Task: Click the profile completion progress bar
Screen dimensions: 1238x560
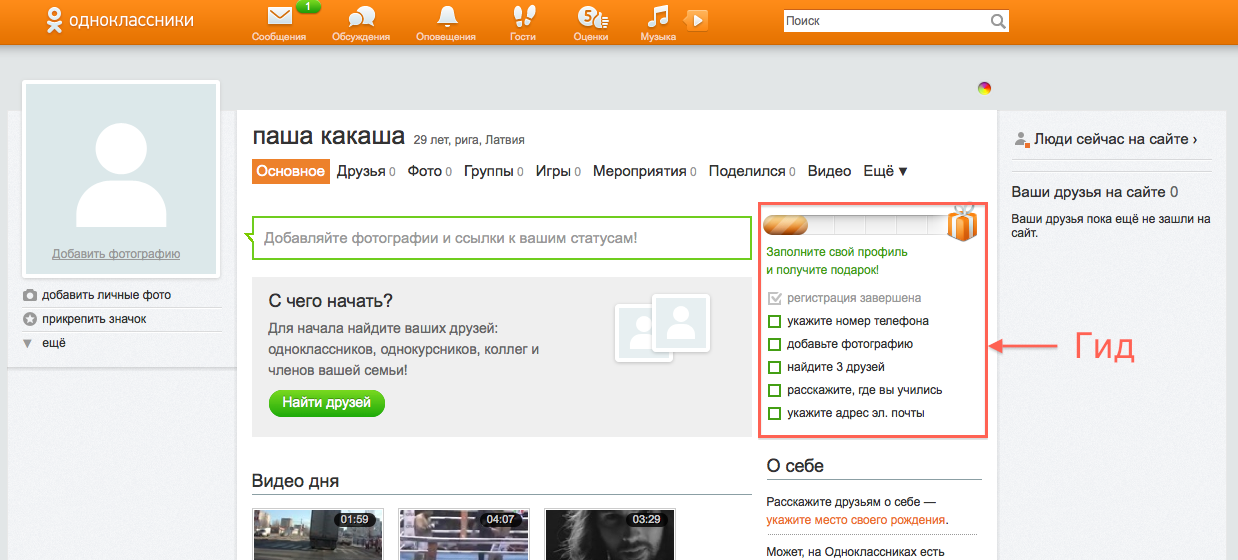Action: 855,224
